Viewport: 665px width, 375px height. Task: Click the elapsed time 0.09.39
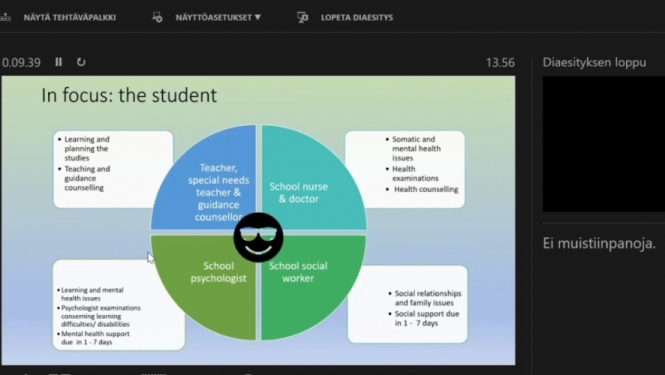(x=21, y=63)
